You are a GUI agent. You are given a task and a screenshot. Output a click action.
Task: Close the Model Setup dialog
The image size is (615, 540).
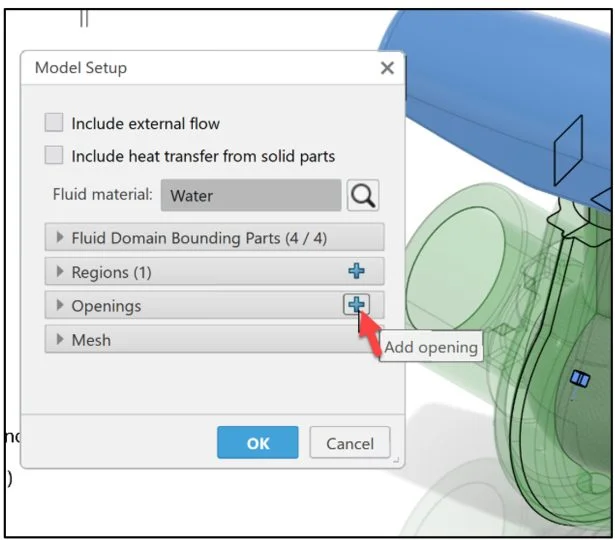click(x=387, y=69)
